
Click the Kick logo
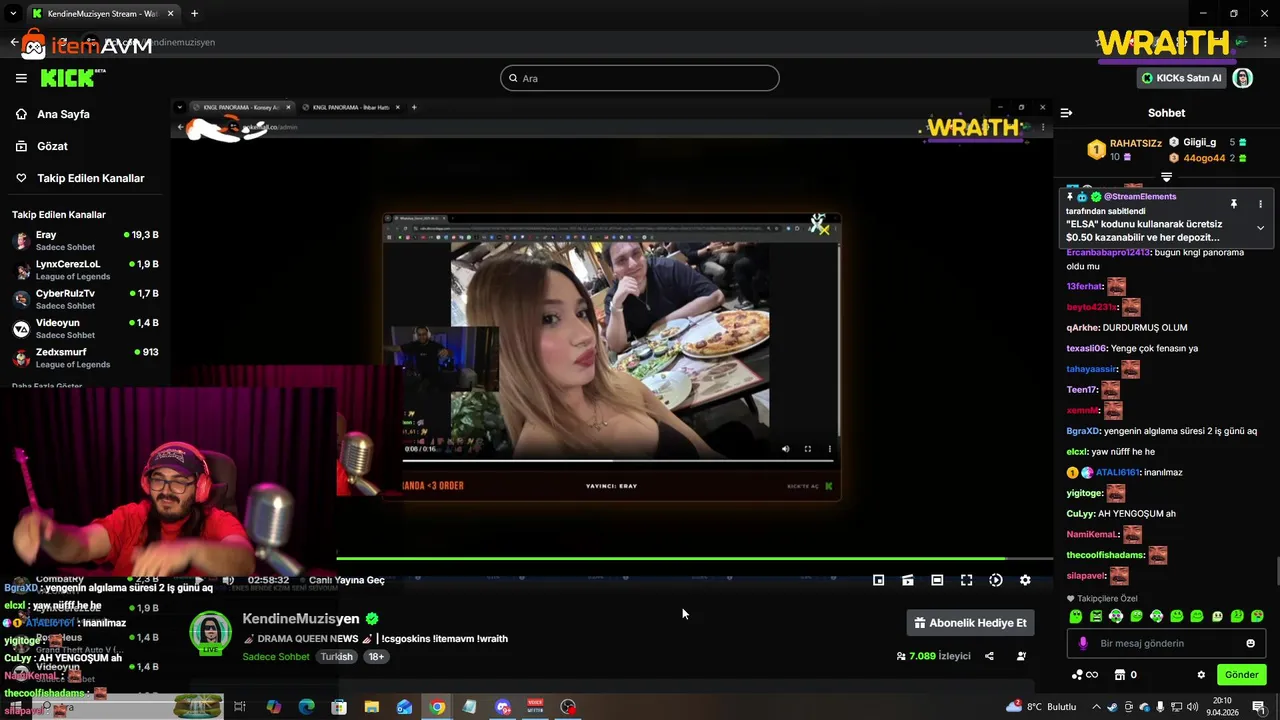(73, 78)
